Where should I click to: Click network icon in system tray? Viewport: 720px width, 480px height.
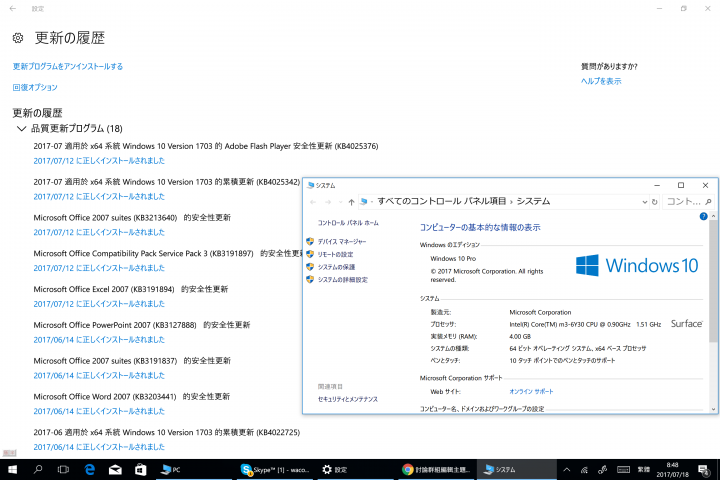click(585, 469)
